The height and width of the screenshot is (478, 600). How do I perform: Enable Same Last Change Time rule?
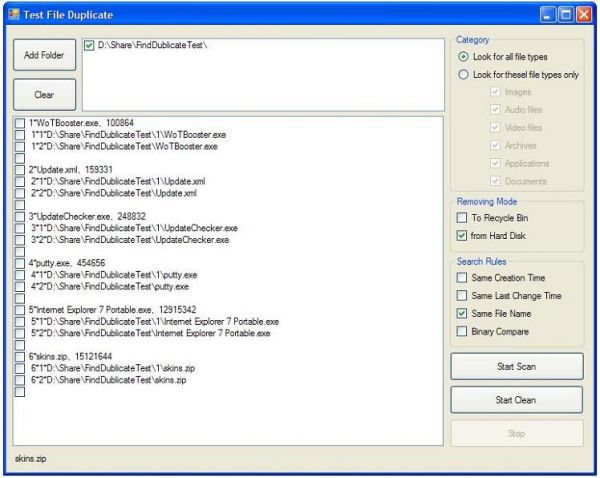point(462,295)
